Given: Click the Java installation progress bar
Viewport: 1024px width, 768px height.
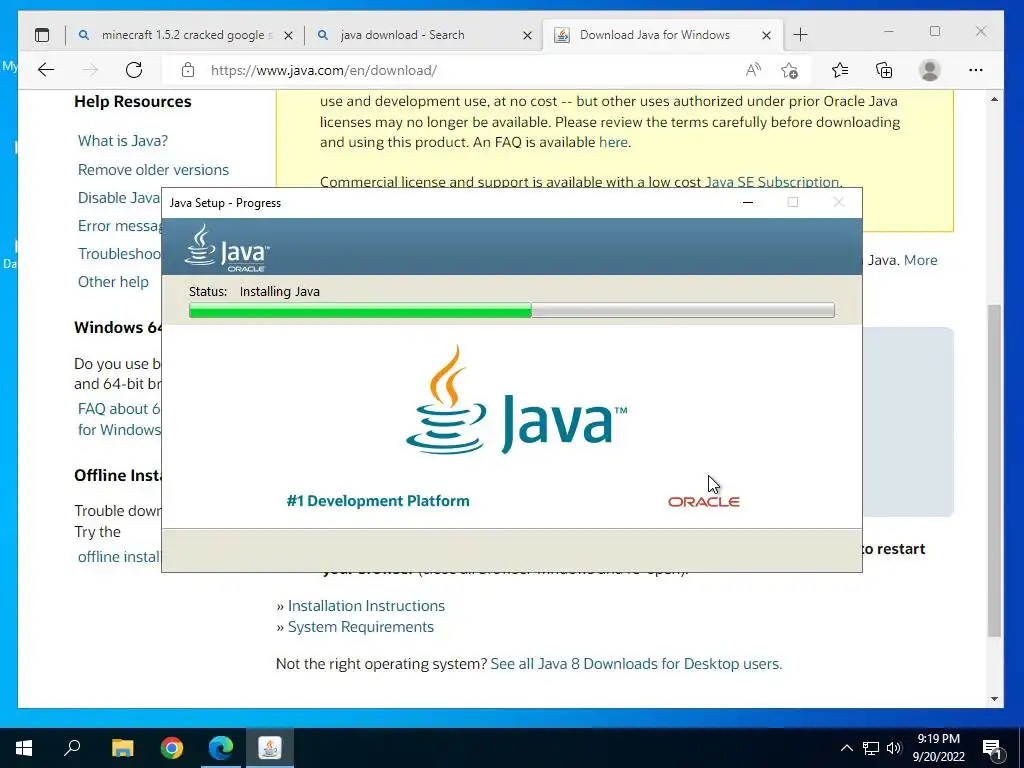Looking at the screenshot, I should [512, 310].
